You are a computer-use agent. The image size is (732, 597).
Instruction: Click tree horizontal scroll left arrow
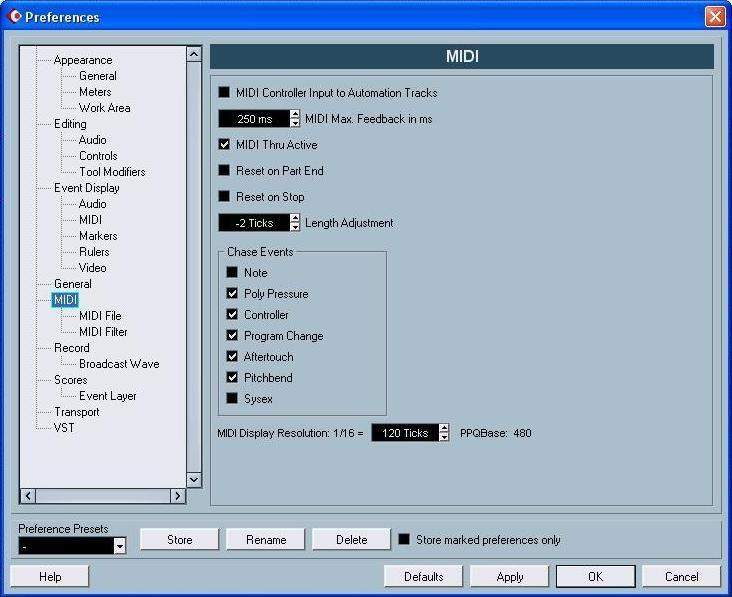pos(28,495)
